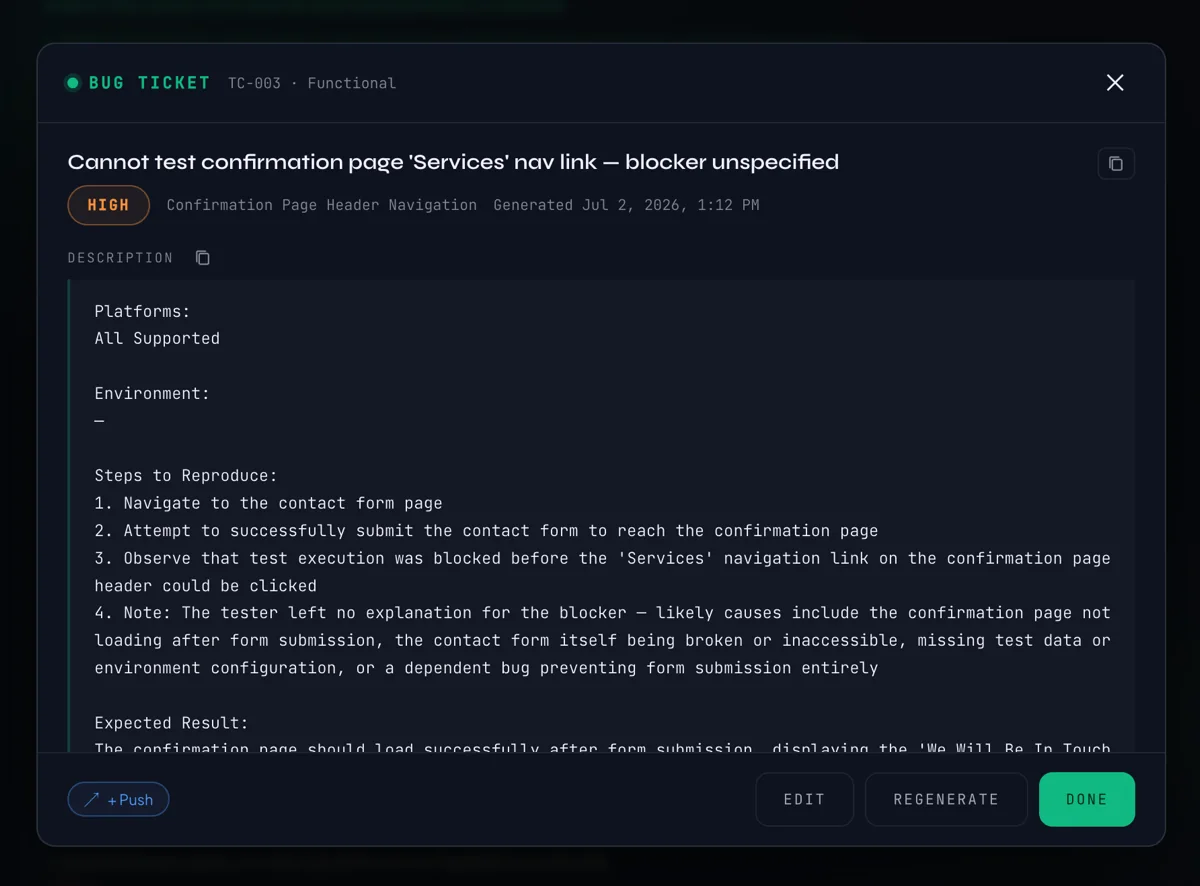
Task: Copy the description via icon beside DESCRIPTION
Action: tap(203, 258)
